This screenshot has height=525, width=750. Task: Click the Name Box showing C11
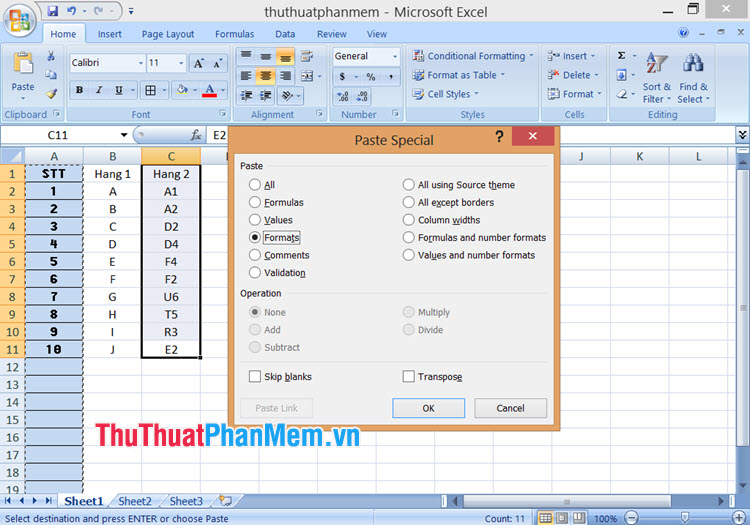[60, 135]
